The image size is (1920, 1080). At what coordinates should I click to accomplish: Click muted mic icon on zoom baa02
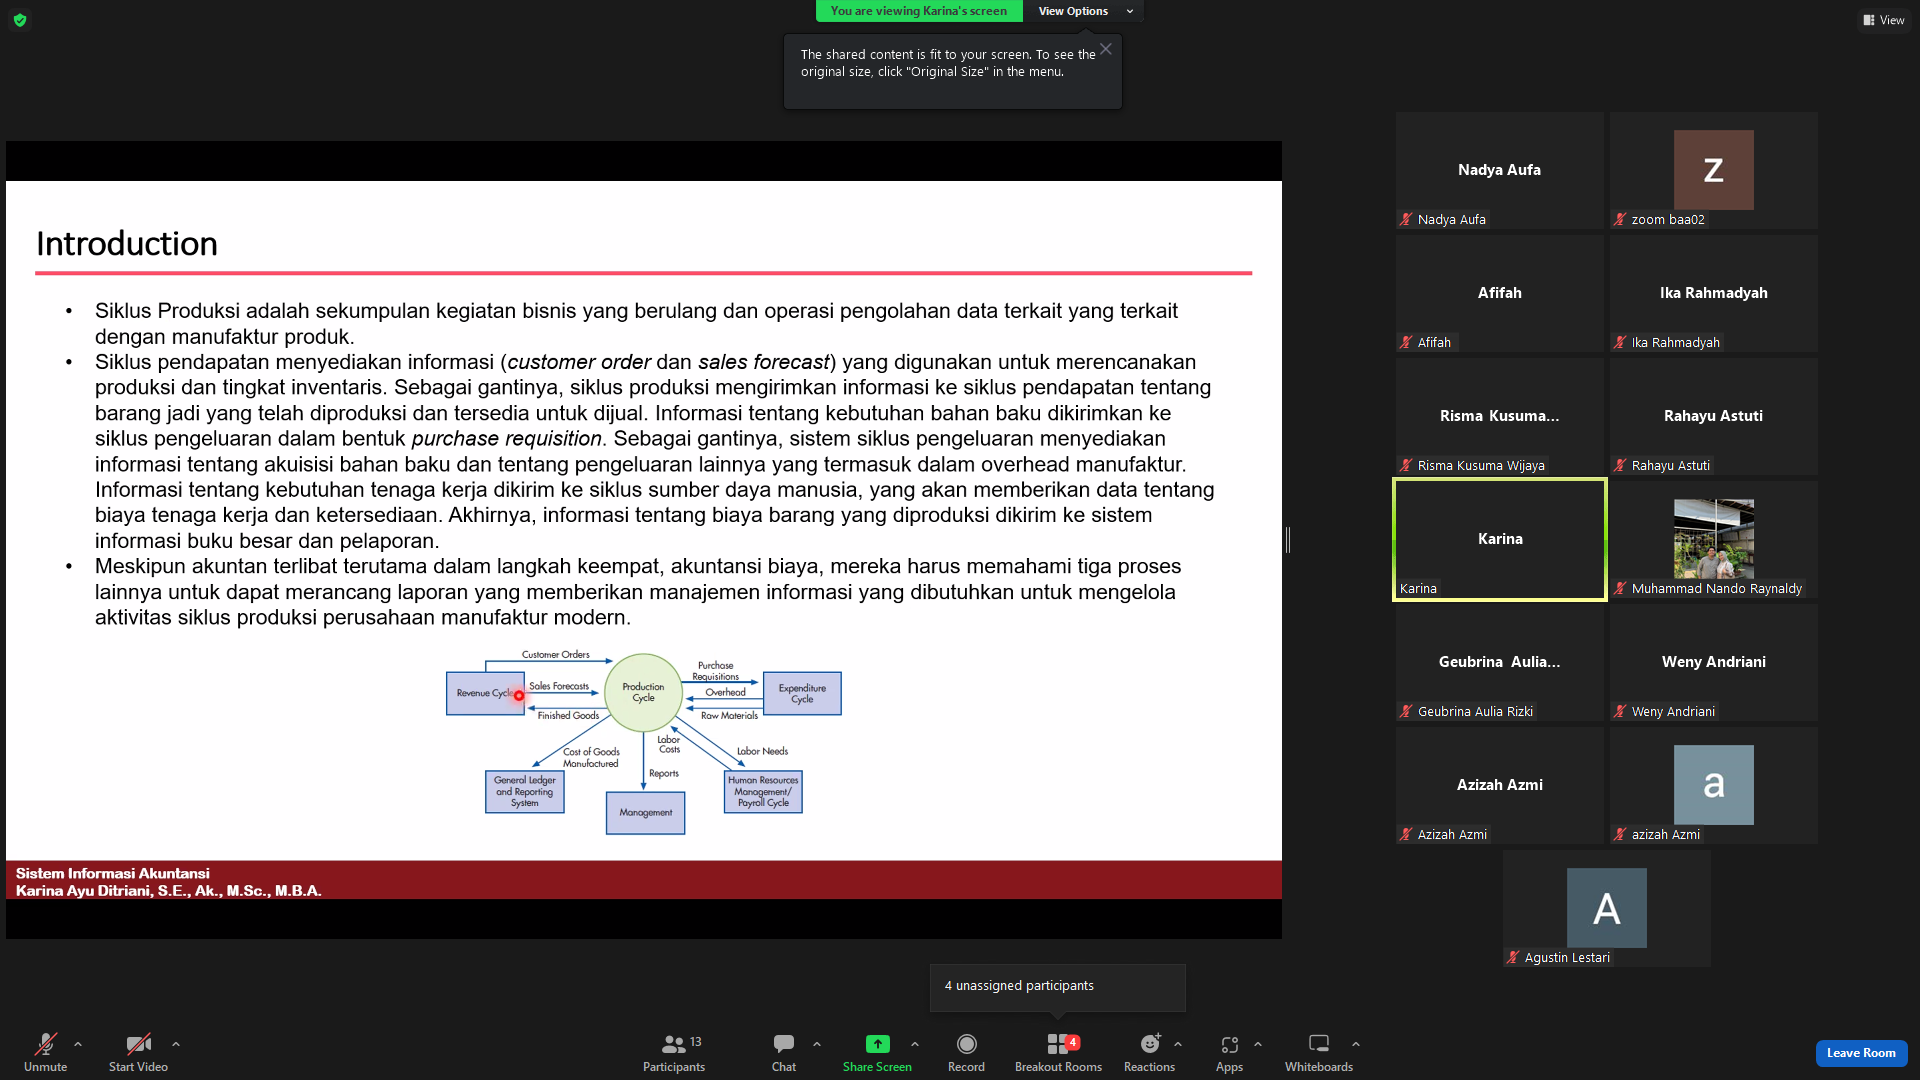click(x=1621, y=220)
